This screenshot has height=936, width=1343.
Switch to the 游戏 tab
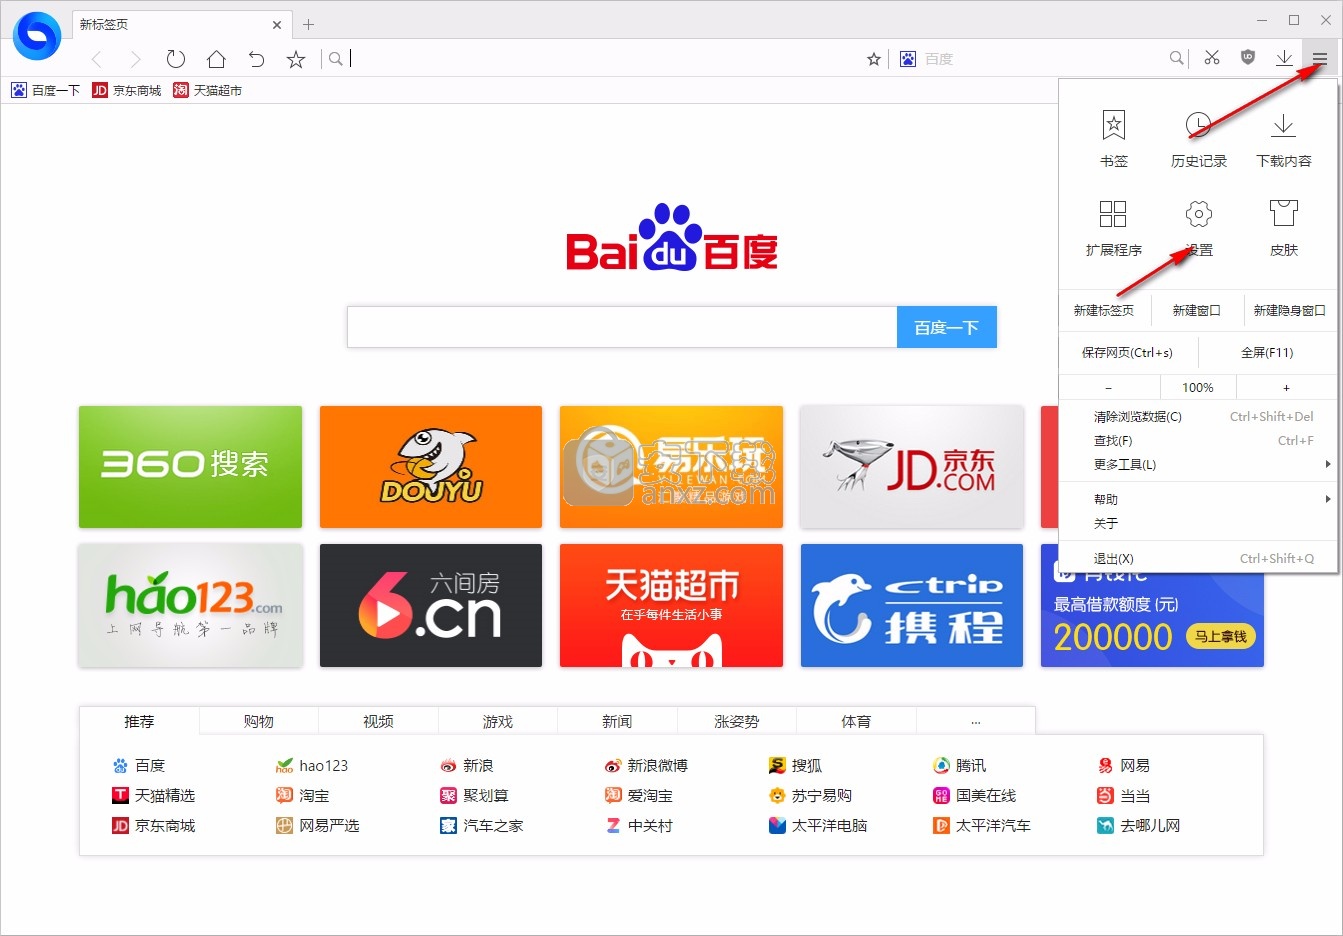coord(498,721)
